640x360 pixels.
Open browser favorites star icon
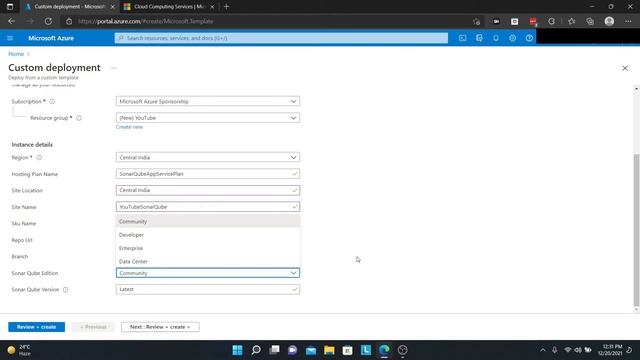(571, 21)
